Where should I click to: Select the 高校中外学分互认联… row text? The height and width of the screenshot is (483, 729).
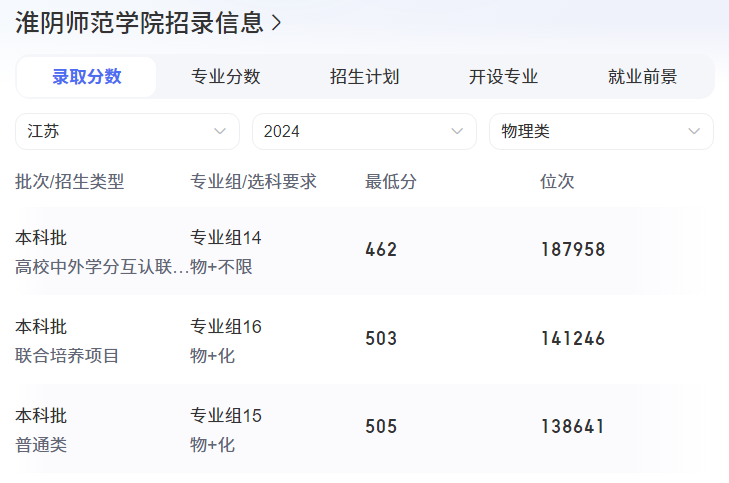[x=102, y=267]
